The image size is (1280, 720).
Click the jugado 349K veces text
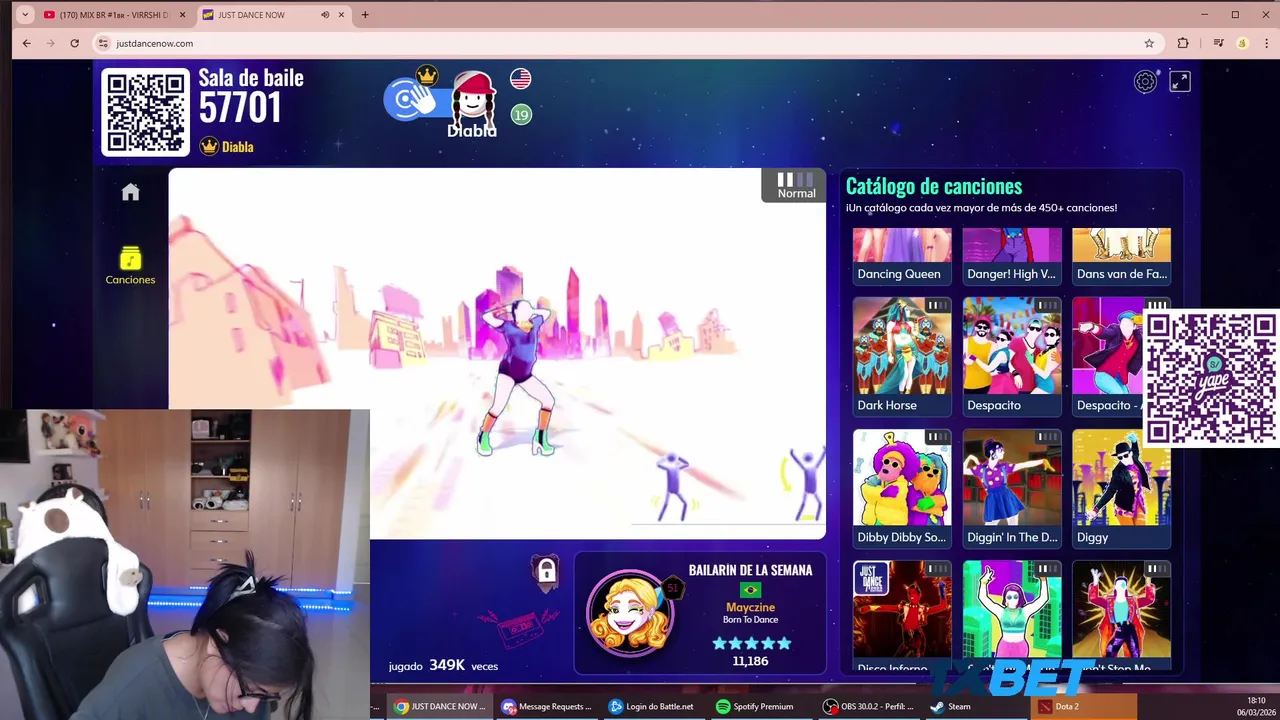point(443,665)
